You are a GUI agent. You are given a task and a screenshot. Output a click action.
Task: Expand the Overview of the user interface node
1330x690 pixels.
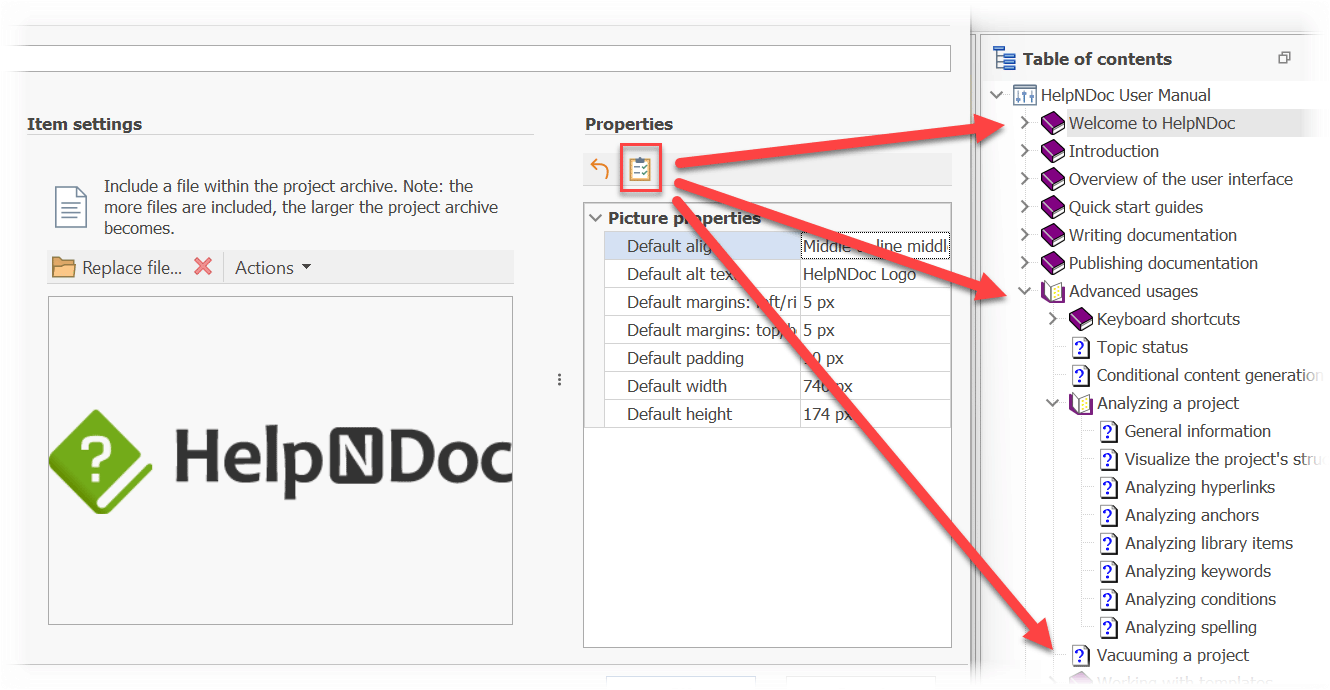[x=1024, y=179]
